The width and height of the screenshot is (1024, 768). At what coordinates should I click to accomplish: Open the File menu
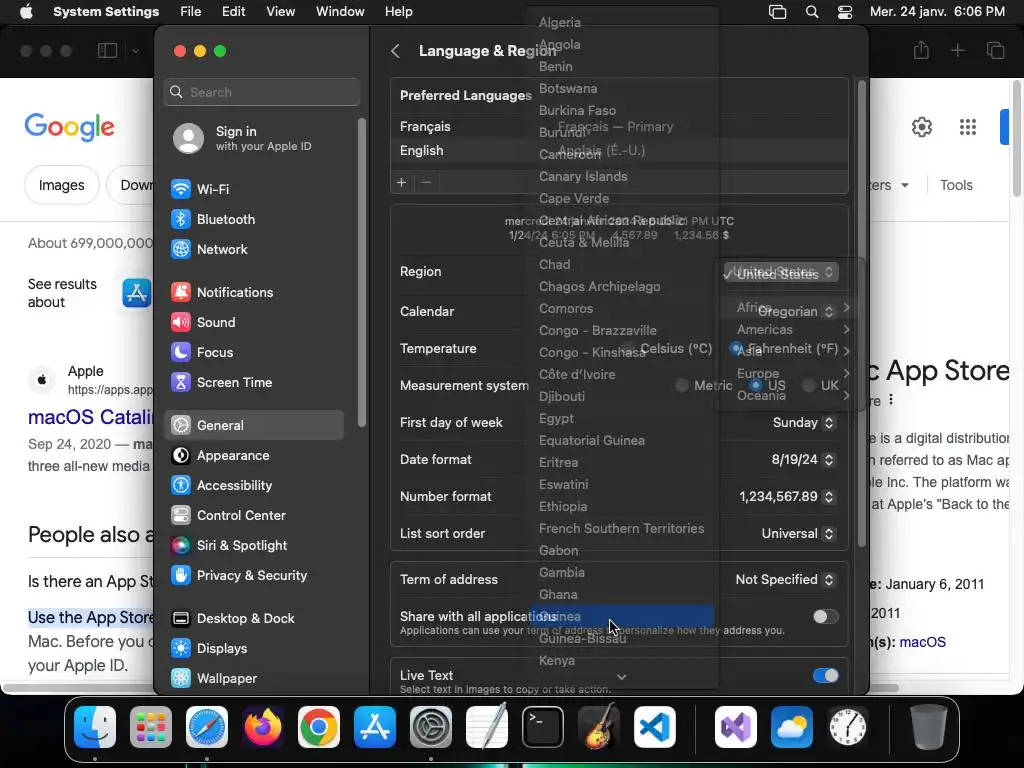191,12
